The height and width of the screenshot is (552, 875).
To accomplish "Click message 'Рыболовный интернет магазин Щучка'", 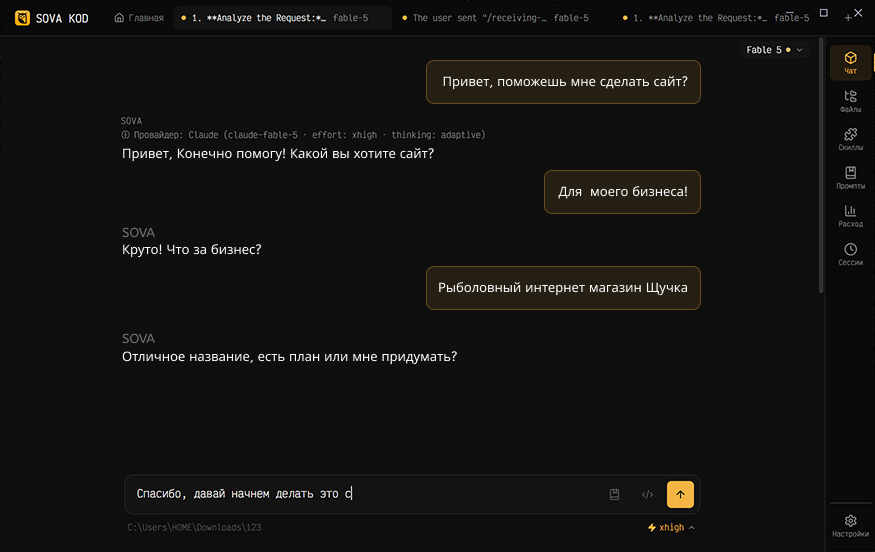I will (563, 287).
